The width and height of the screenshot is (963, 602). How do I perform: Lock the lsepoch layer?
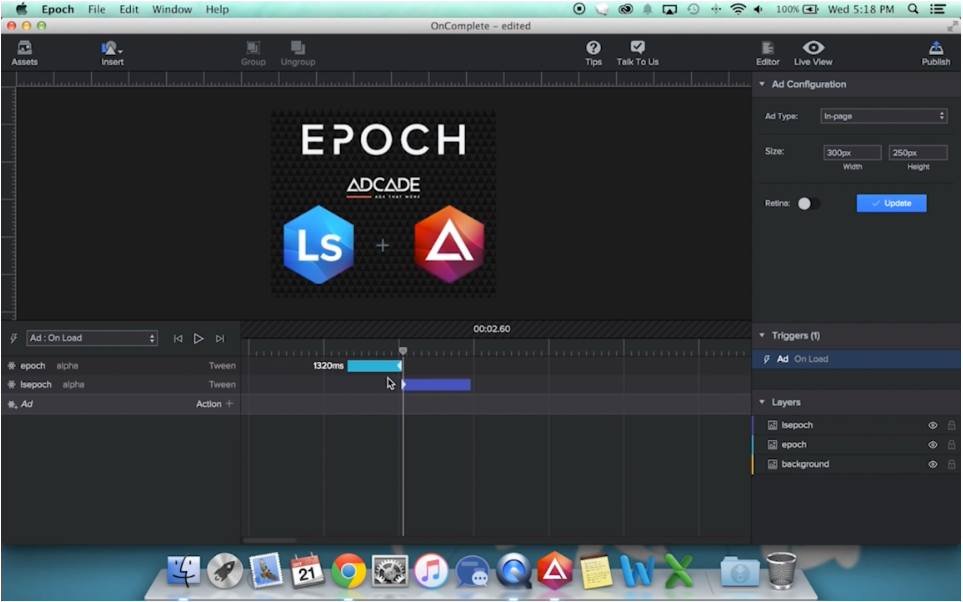point(951,425)
